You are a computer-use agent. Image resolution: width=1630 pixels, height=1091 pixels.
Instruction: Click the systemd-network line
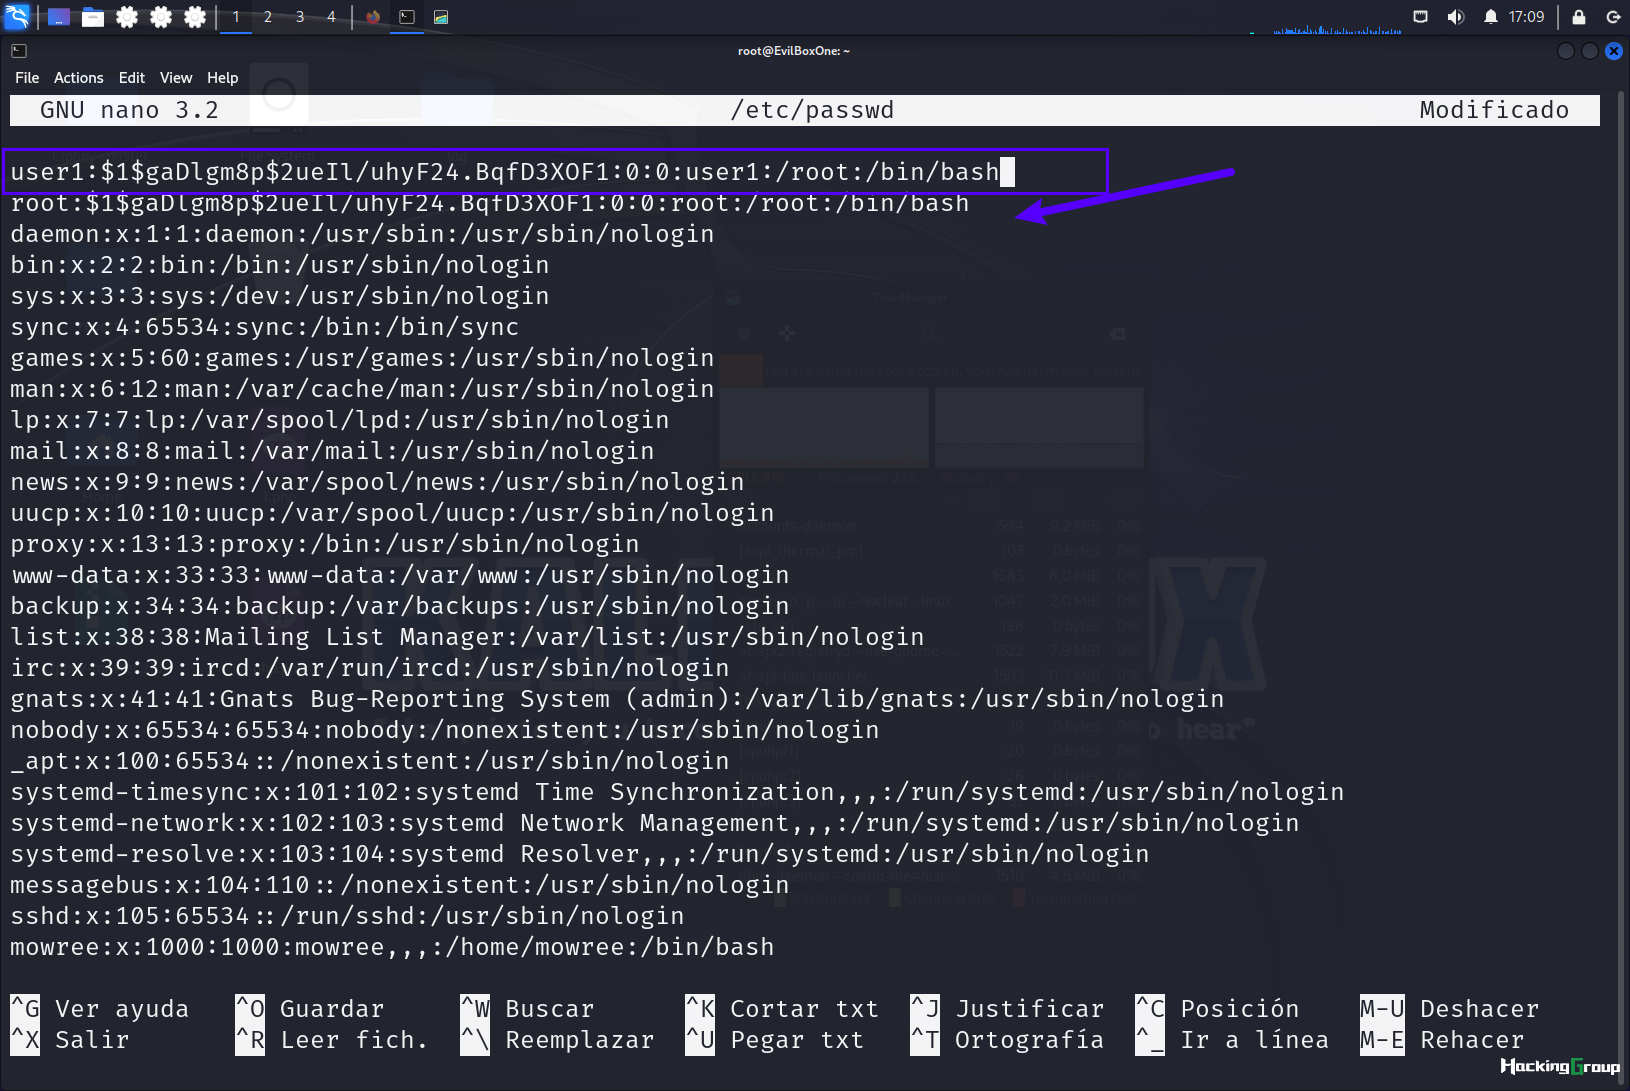tap(655, 823)
